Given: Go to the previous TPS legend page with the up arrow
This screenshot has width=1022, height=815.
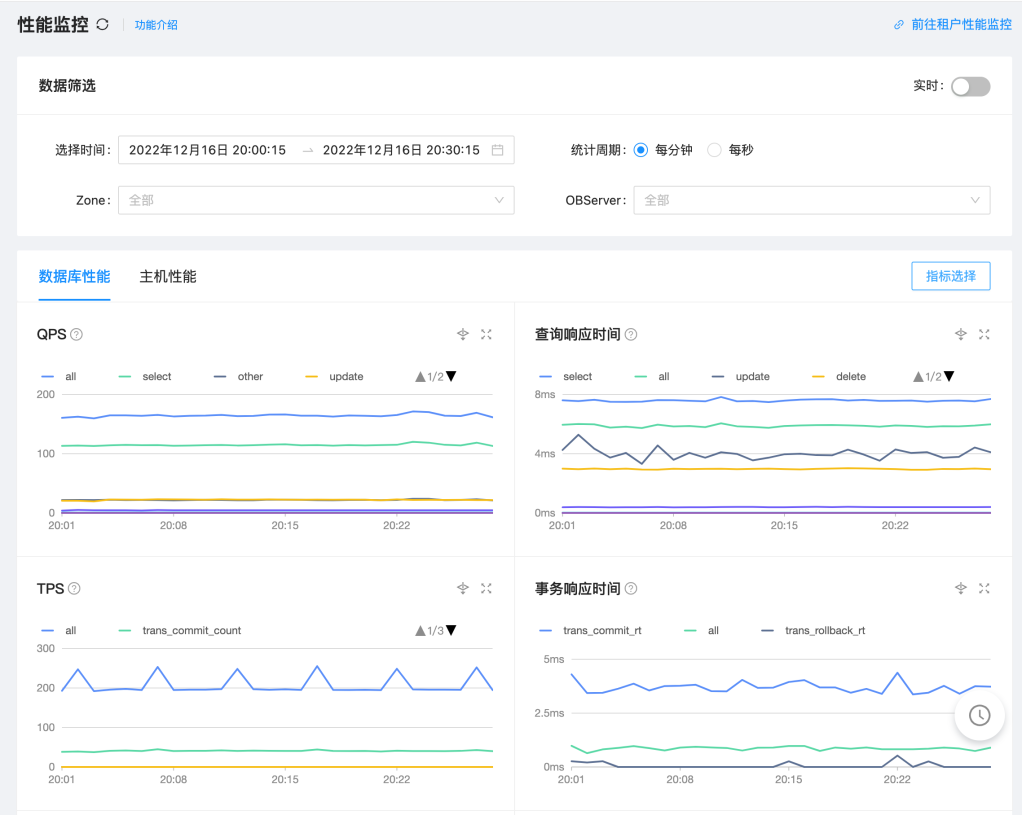Looking at the screenshot, I should click(x=420, y=630).
